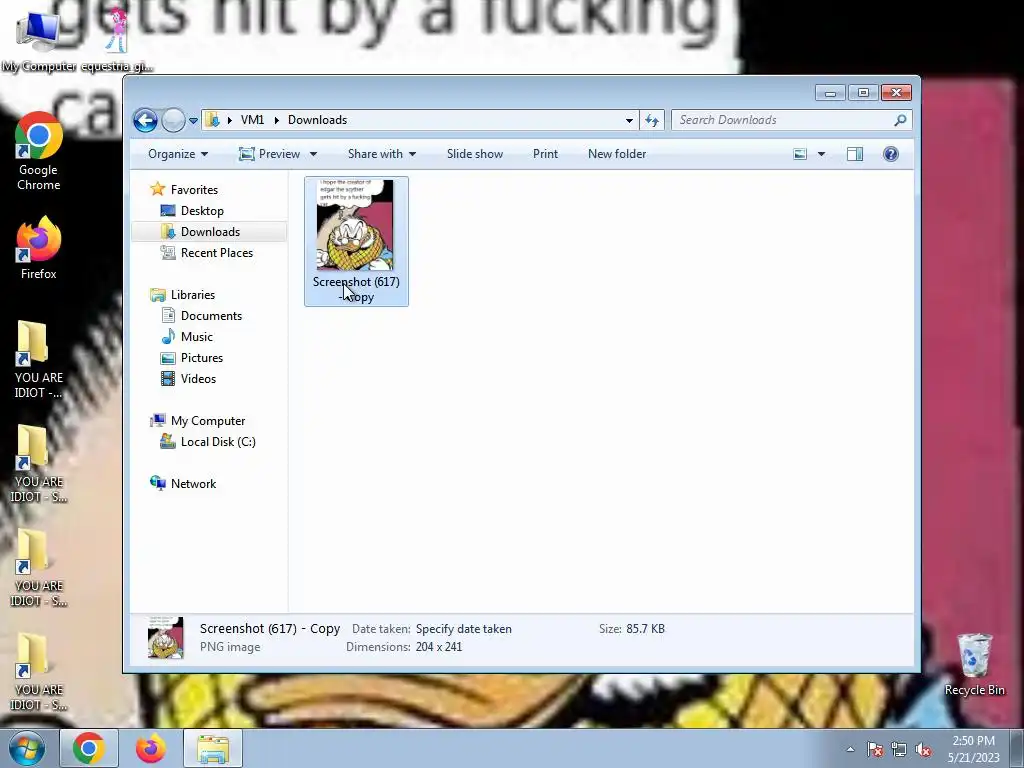Click Downloads in the address breadcrumb
Screen dimensions: 1024x768
tap(317, 120)
